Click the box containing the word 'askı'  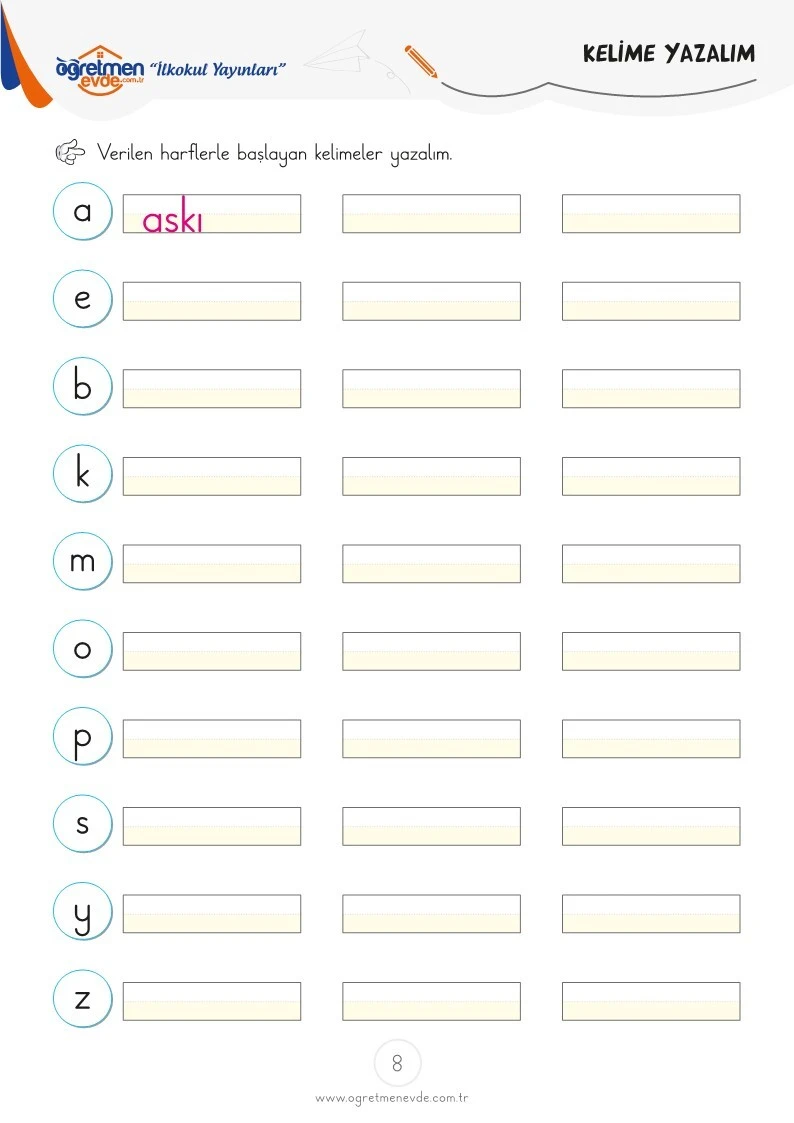[212, 213]
